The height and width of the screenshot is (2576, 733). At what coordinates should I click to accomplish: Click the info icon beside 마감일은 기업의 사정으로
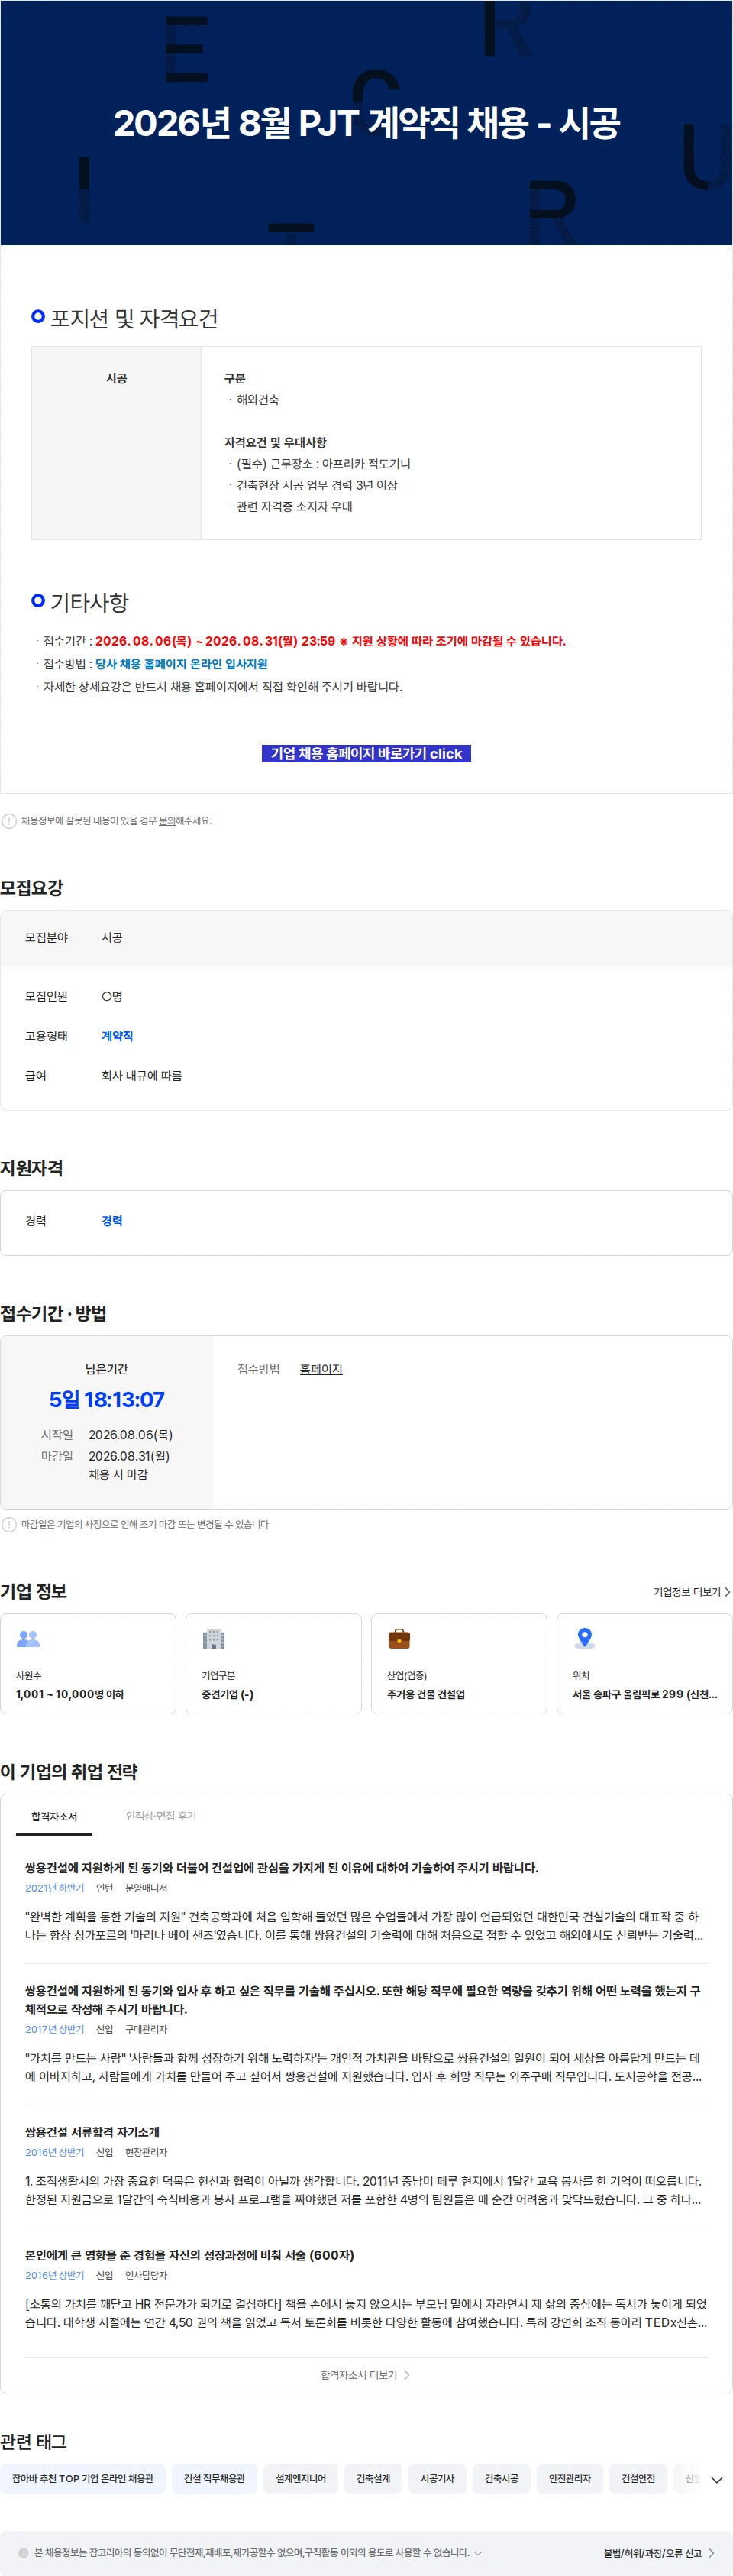pos(9,1525)
